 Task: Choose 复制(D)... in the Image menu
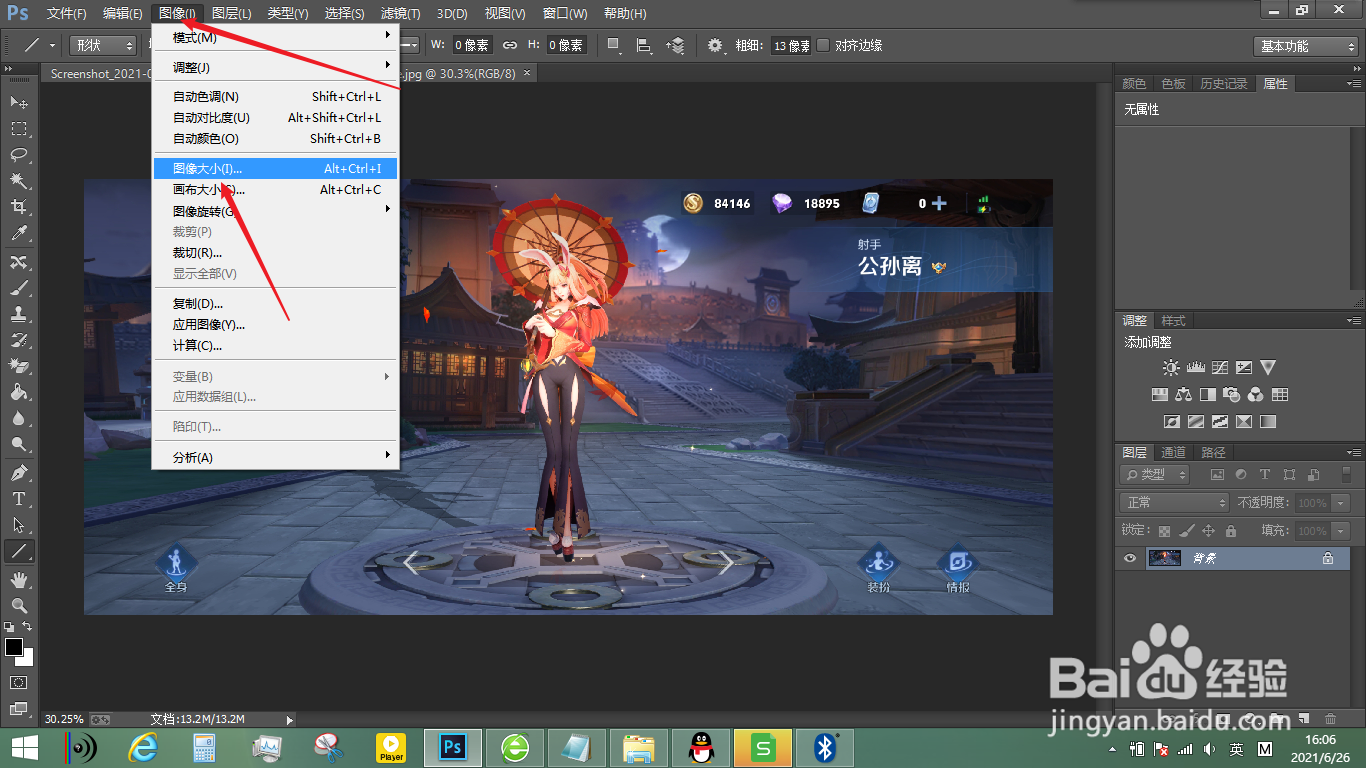(275, 303)
